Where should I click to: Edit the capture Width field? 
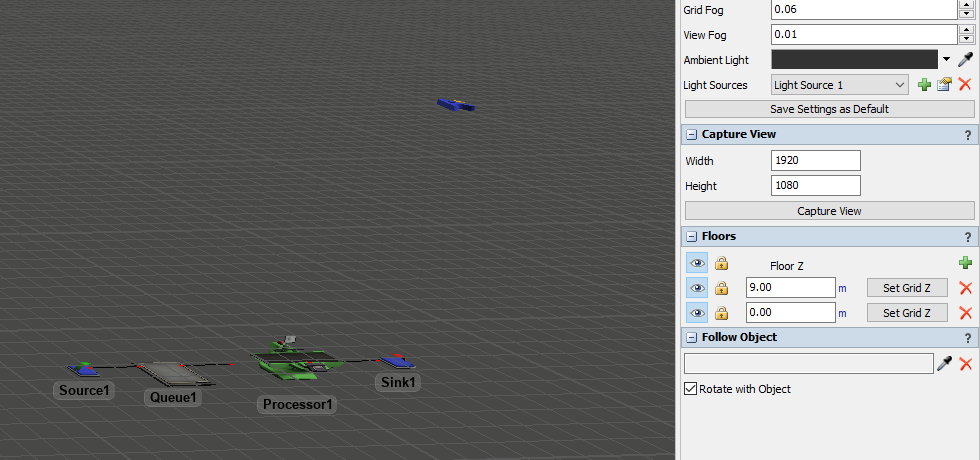(x=816, y=160)
